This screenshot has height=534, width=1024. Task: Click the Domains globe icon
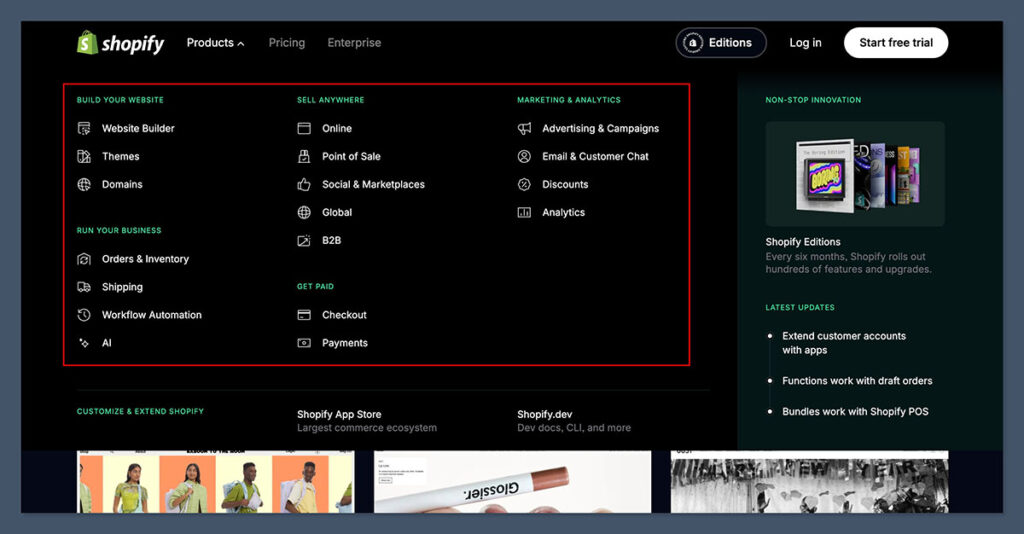click(84, 185)
